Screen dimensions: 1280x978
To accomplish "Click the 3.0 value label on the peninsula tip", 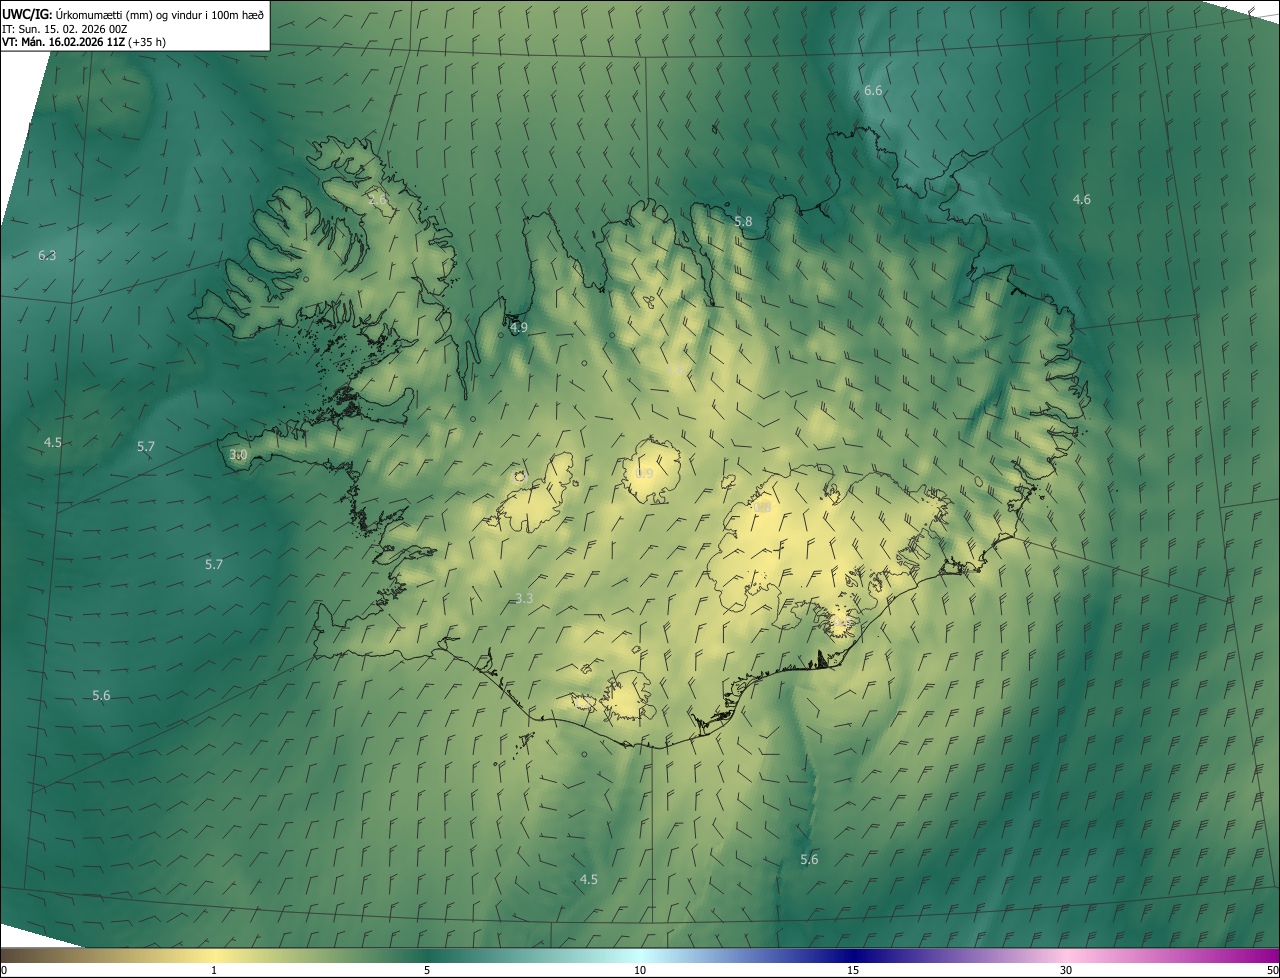I will pos(238,455).
